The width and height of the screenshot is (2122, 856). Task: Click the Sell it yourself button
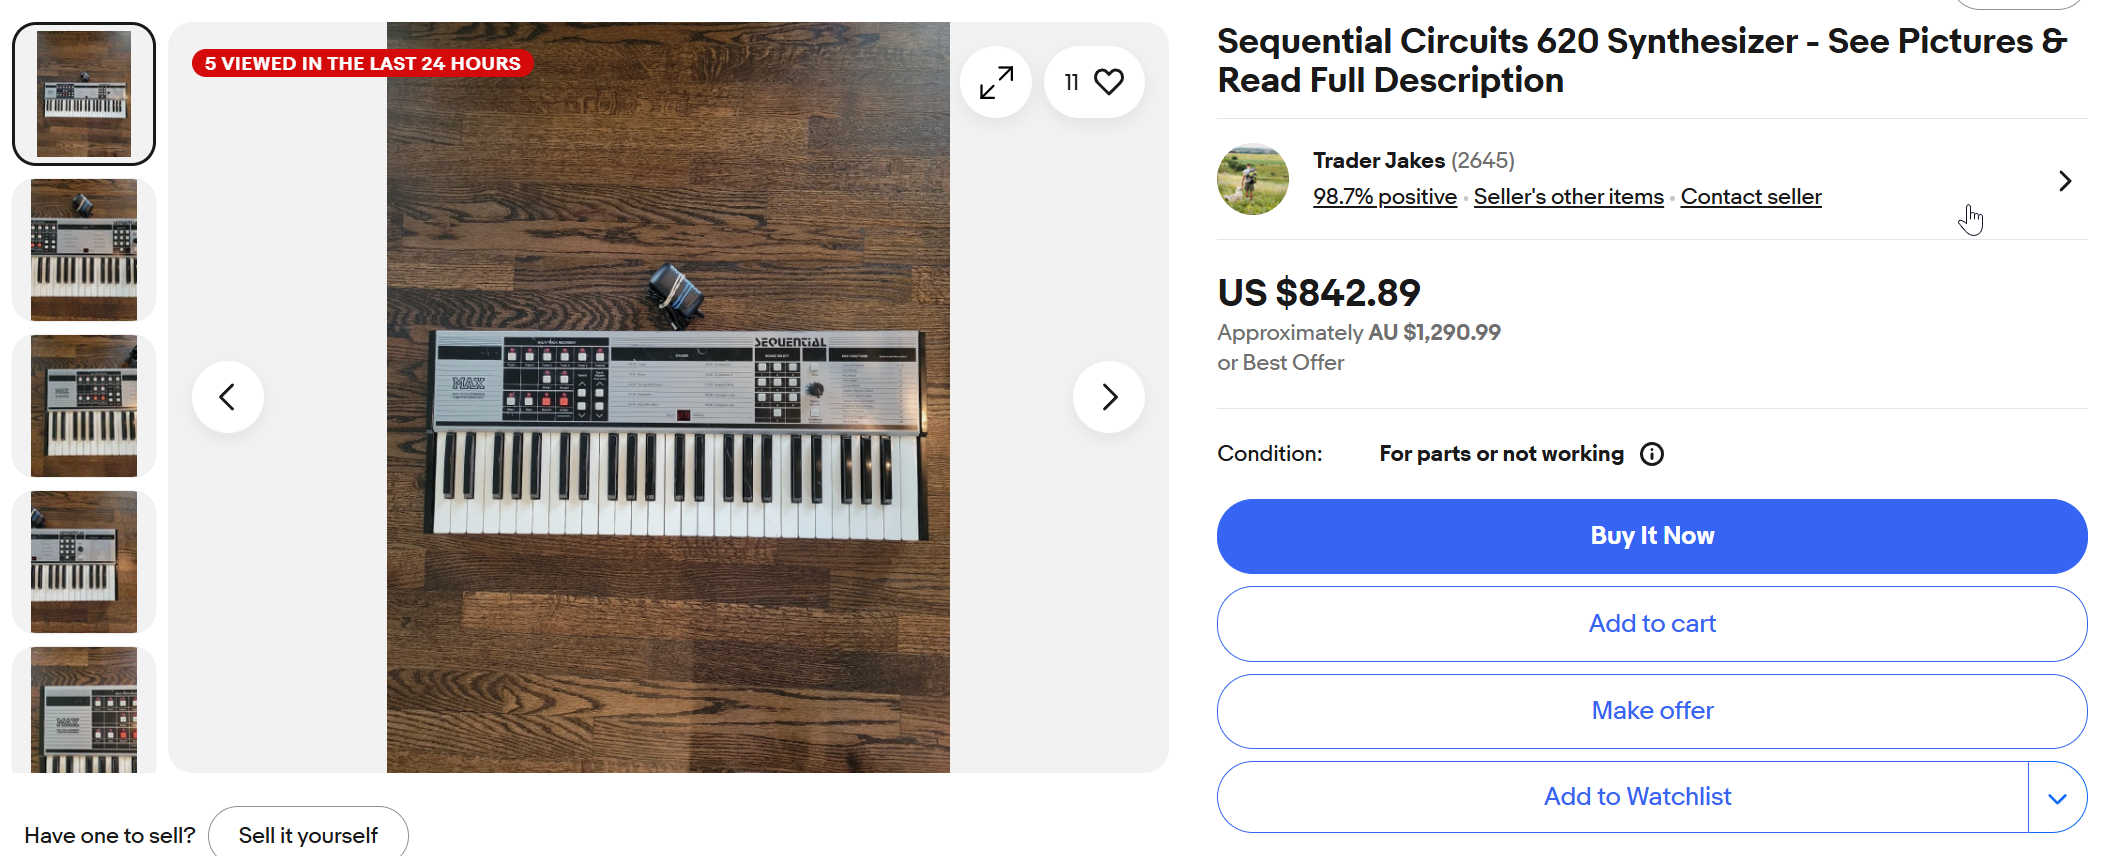click(308, 835)
